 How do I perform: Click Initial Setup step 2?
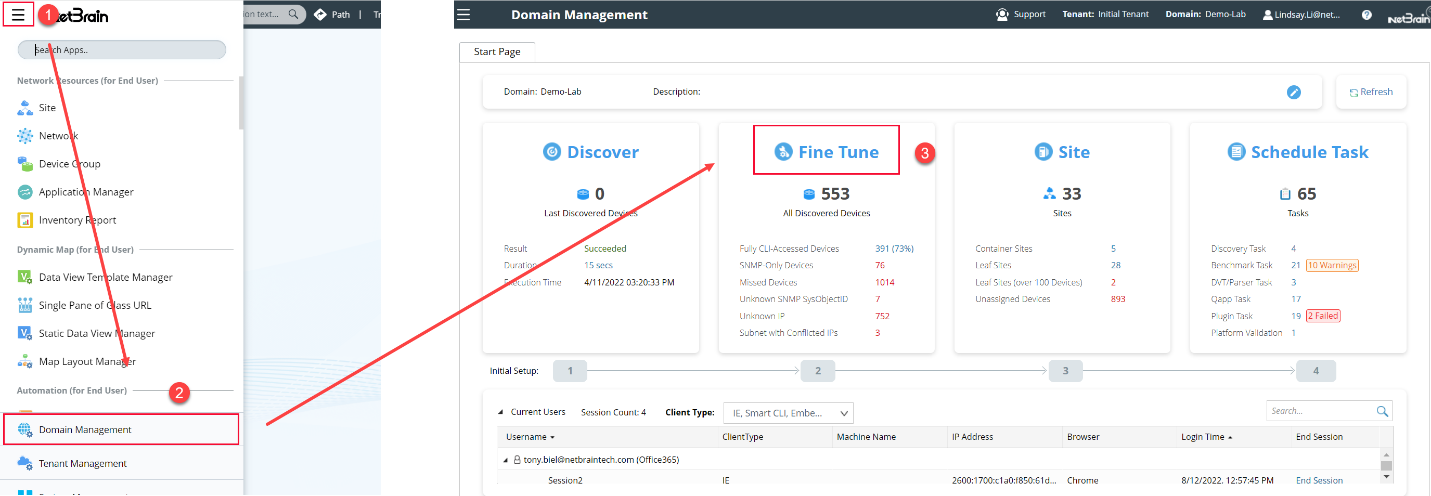(818, 371)
